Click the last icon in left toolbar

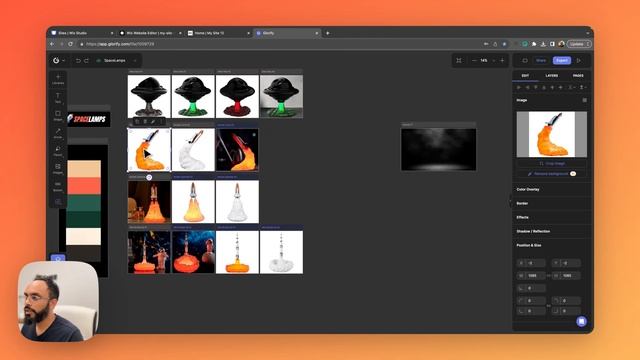click(x=58, y=202)
